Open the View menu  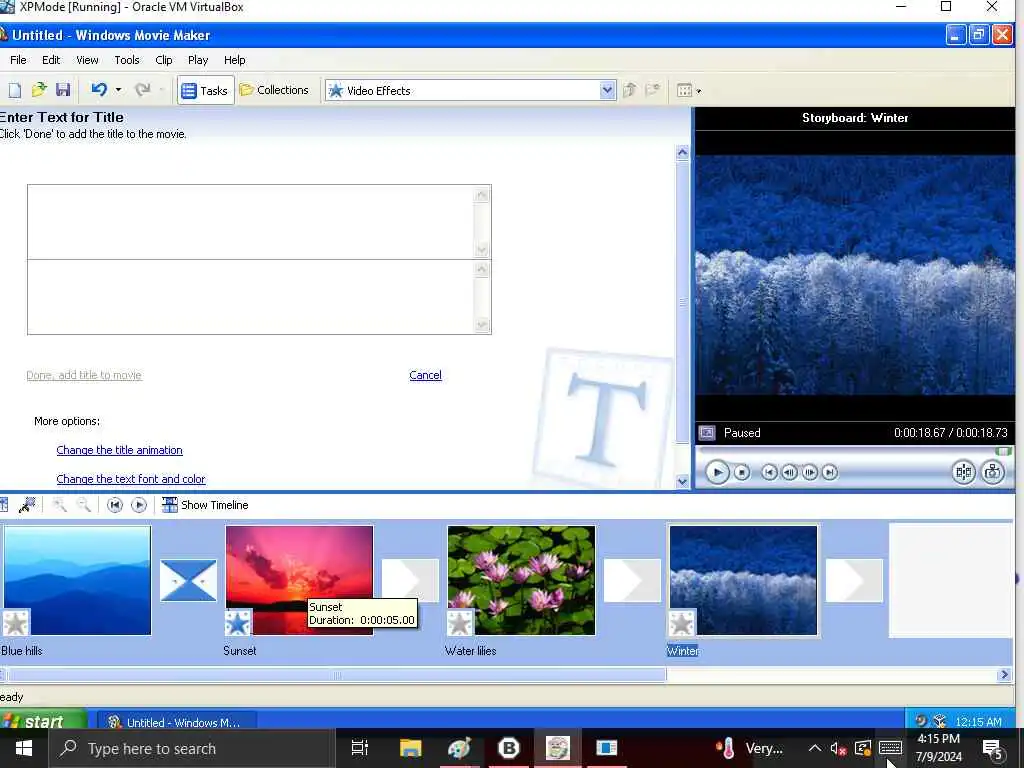coord(87,60)
